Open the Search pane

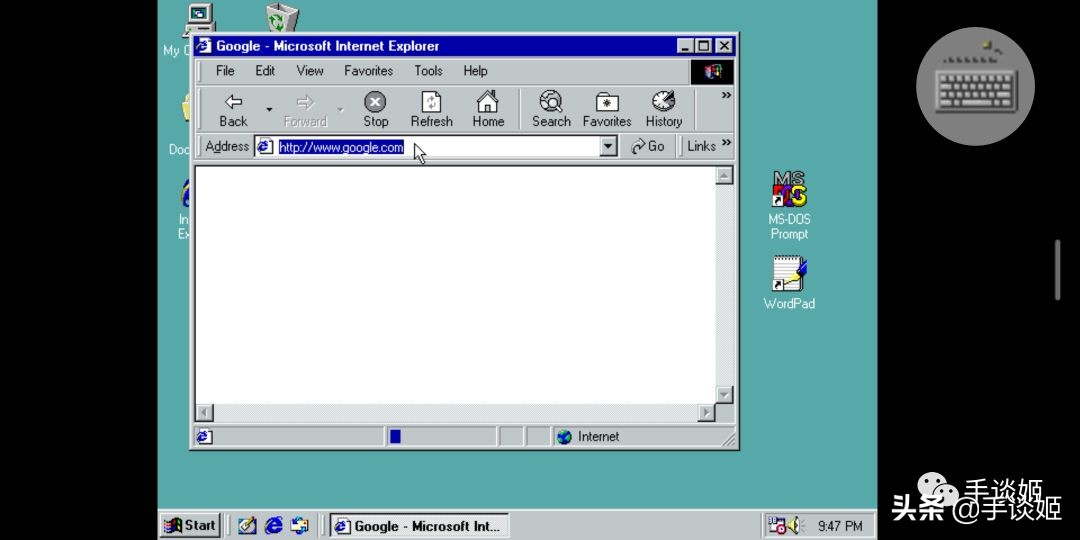pyautogui.click(x=551, y=110)
